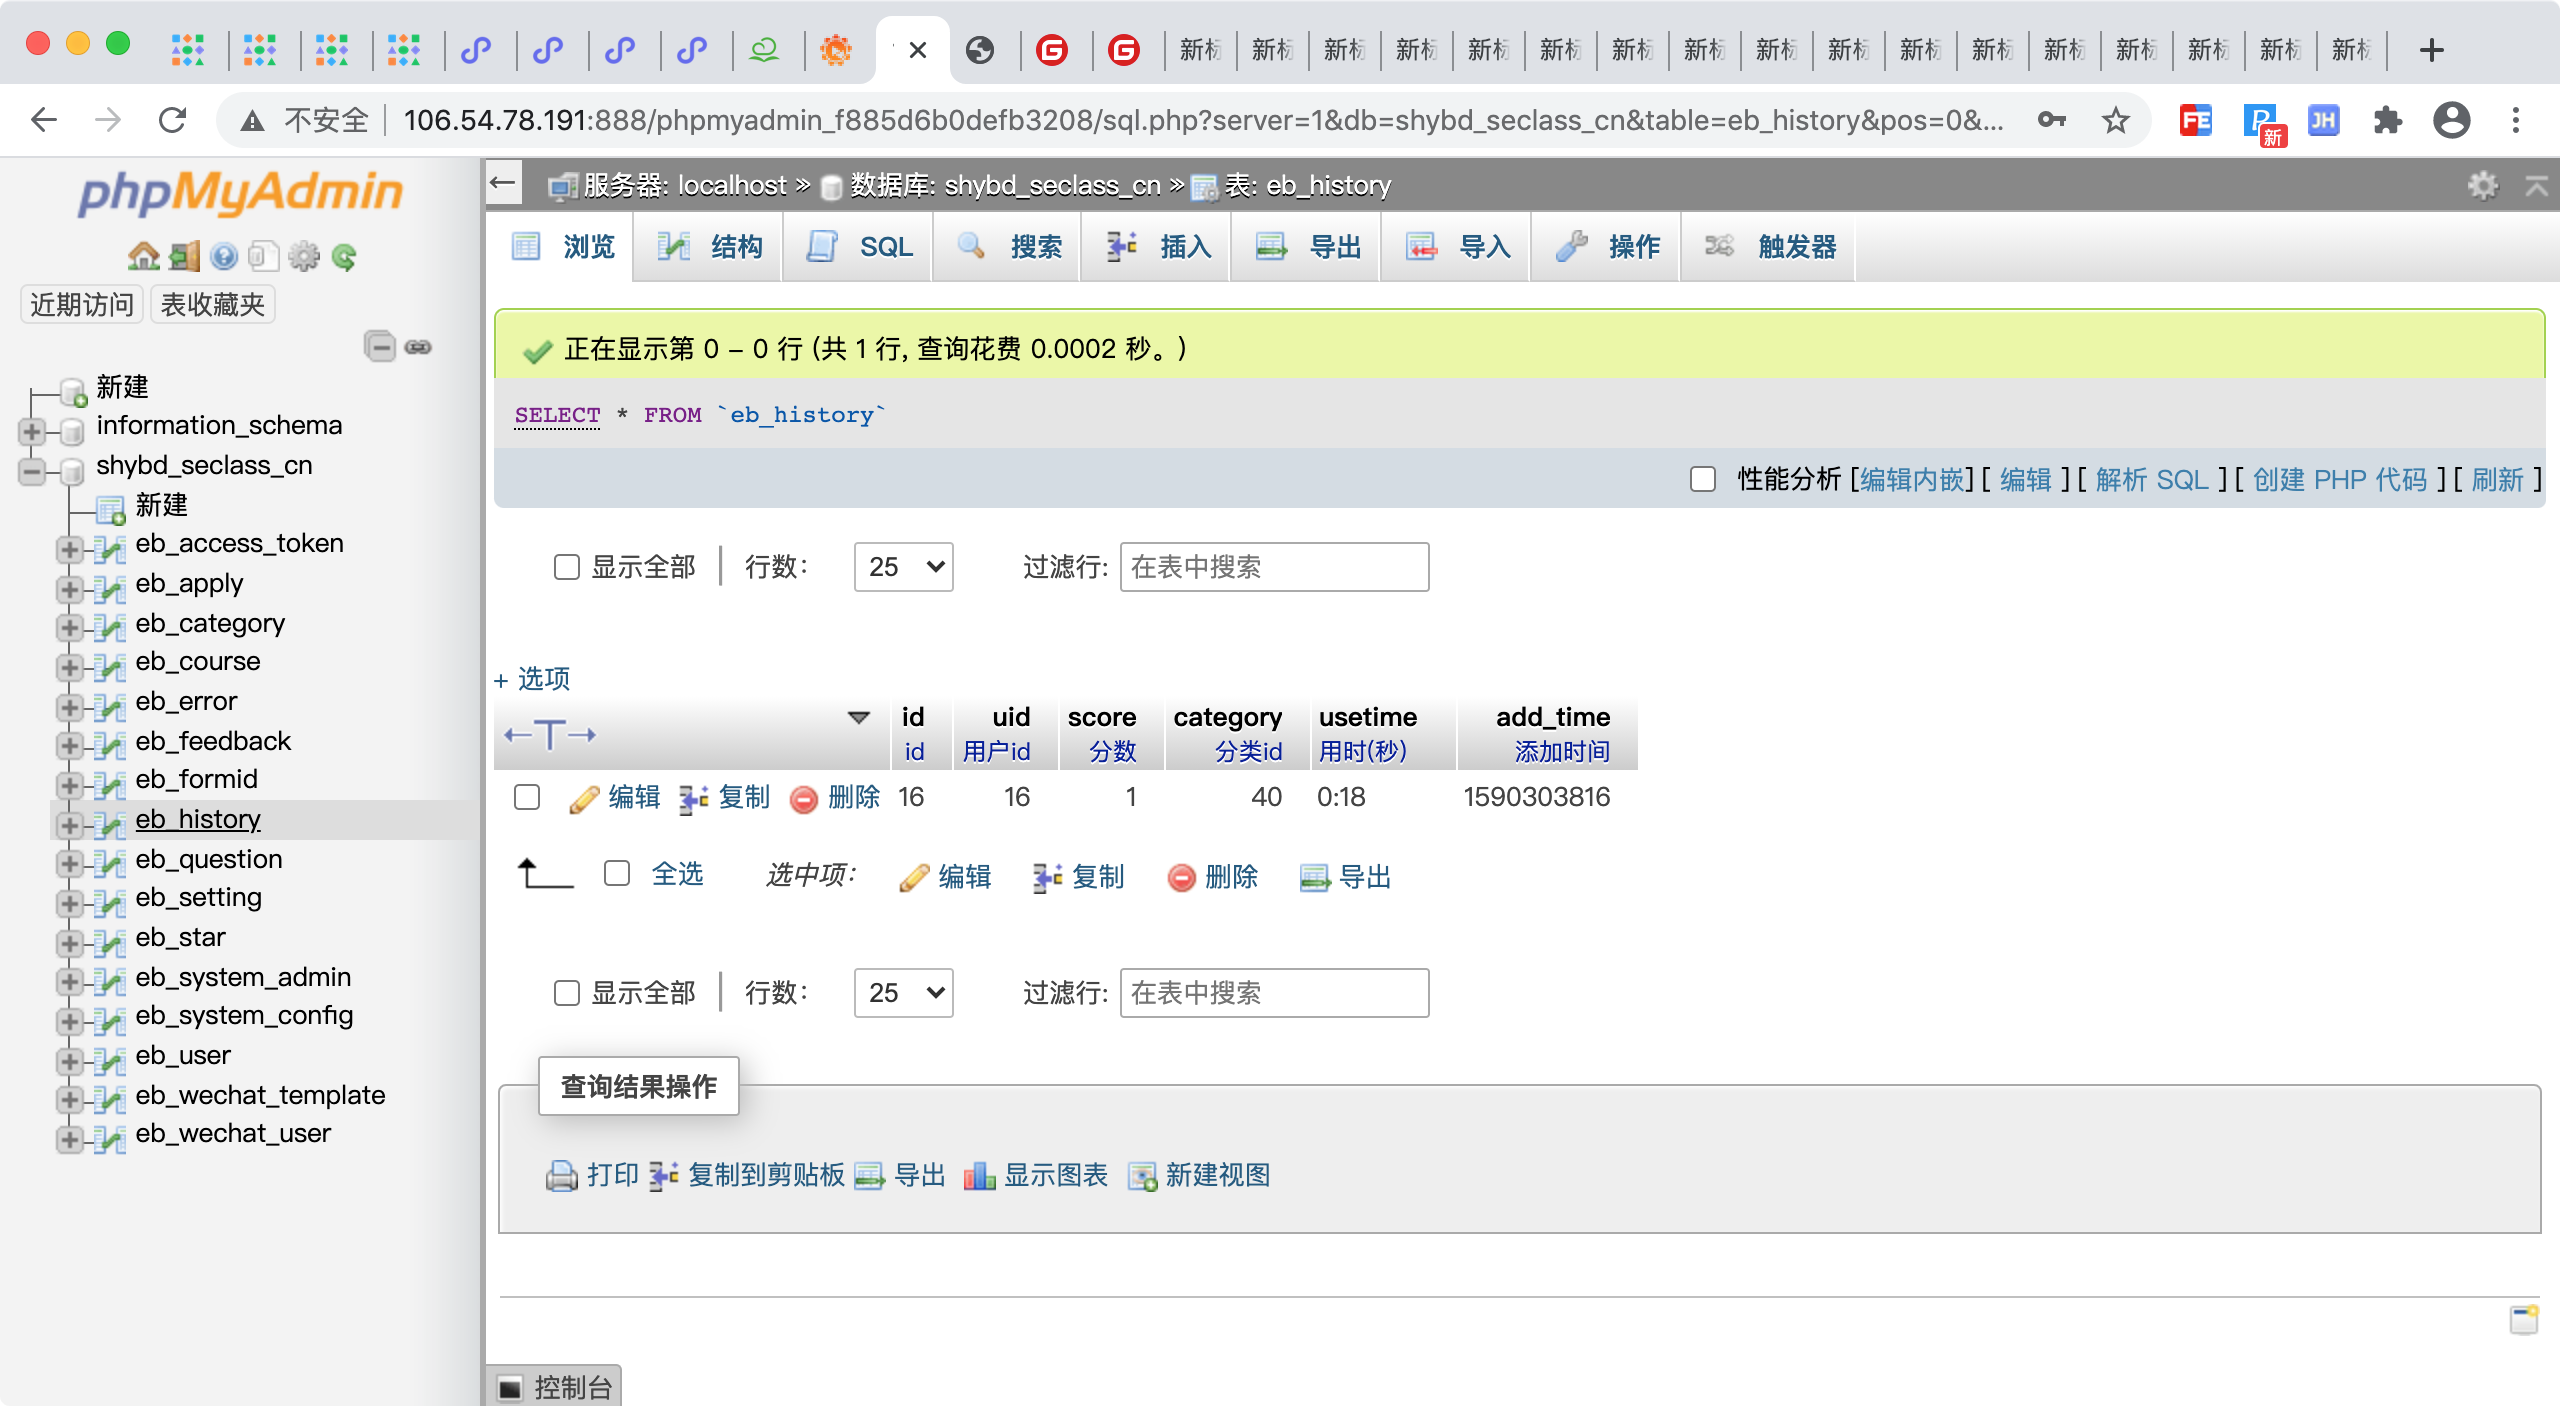Click the red delete icon for row 16
Image resolution: width=2560 pixels, height=1406 pixels.
point(803,798)
